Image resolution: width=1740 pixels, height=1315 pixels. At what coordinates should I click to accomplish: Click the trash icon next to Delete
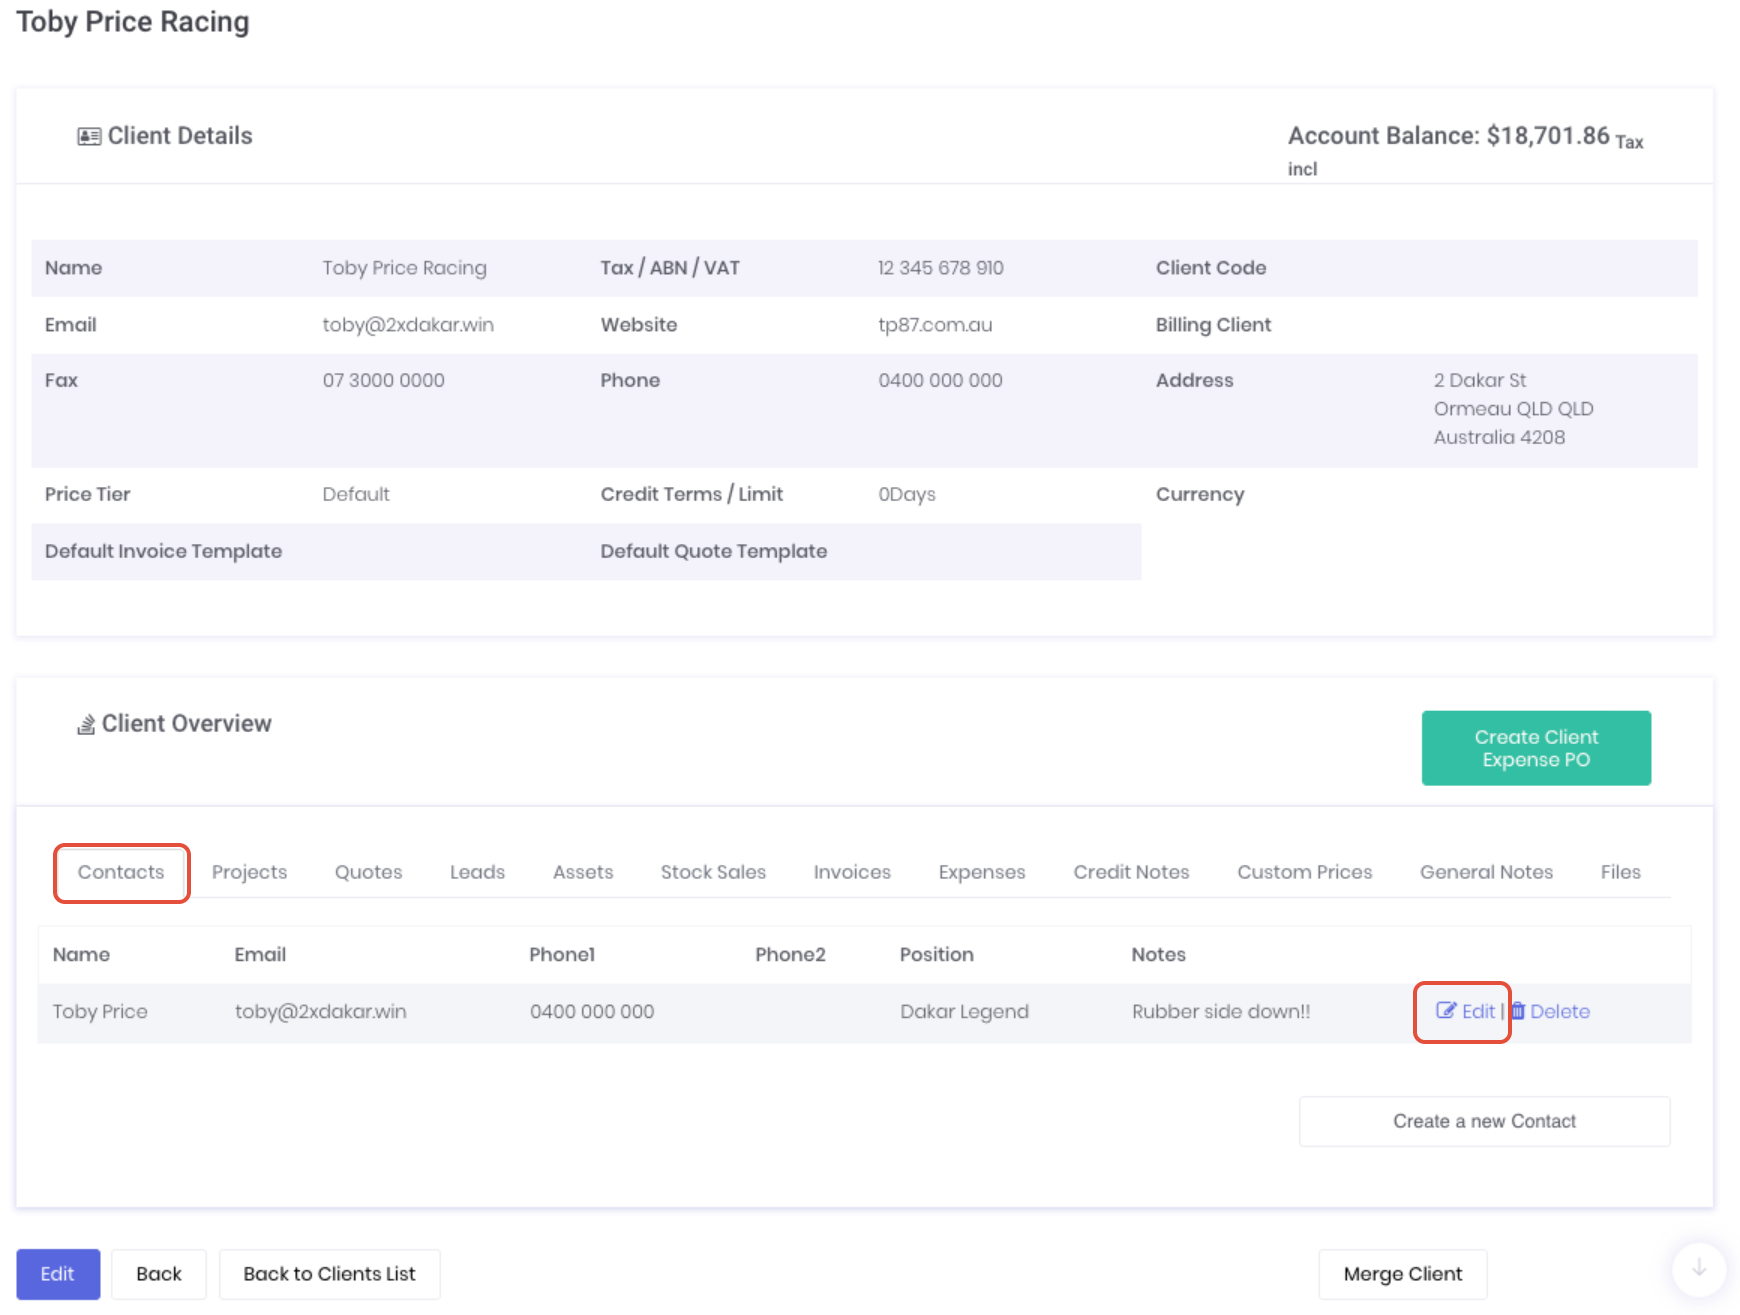[x=1518, y=1011]
